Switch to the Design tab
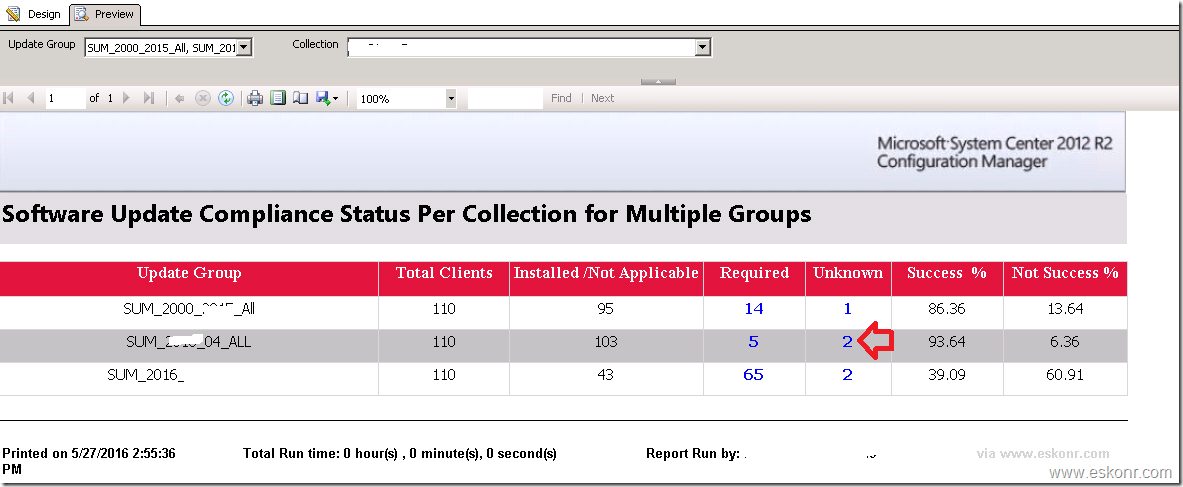The image size is (1183, 487). (x=35, y=14)
